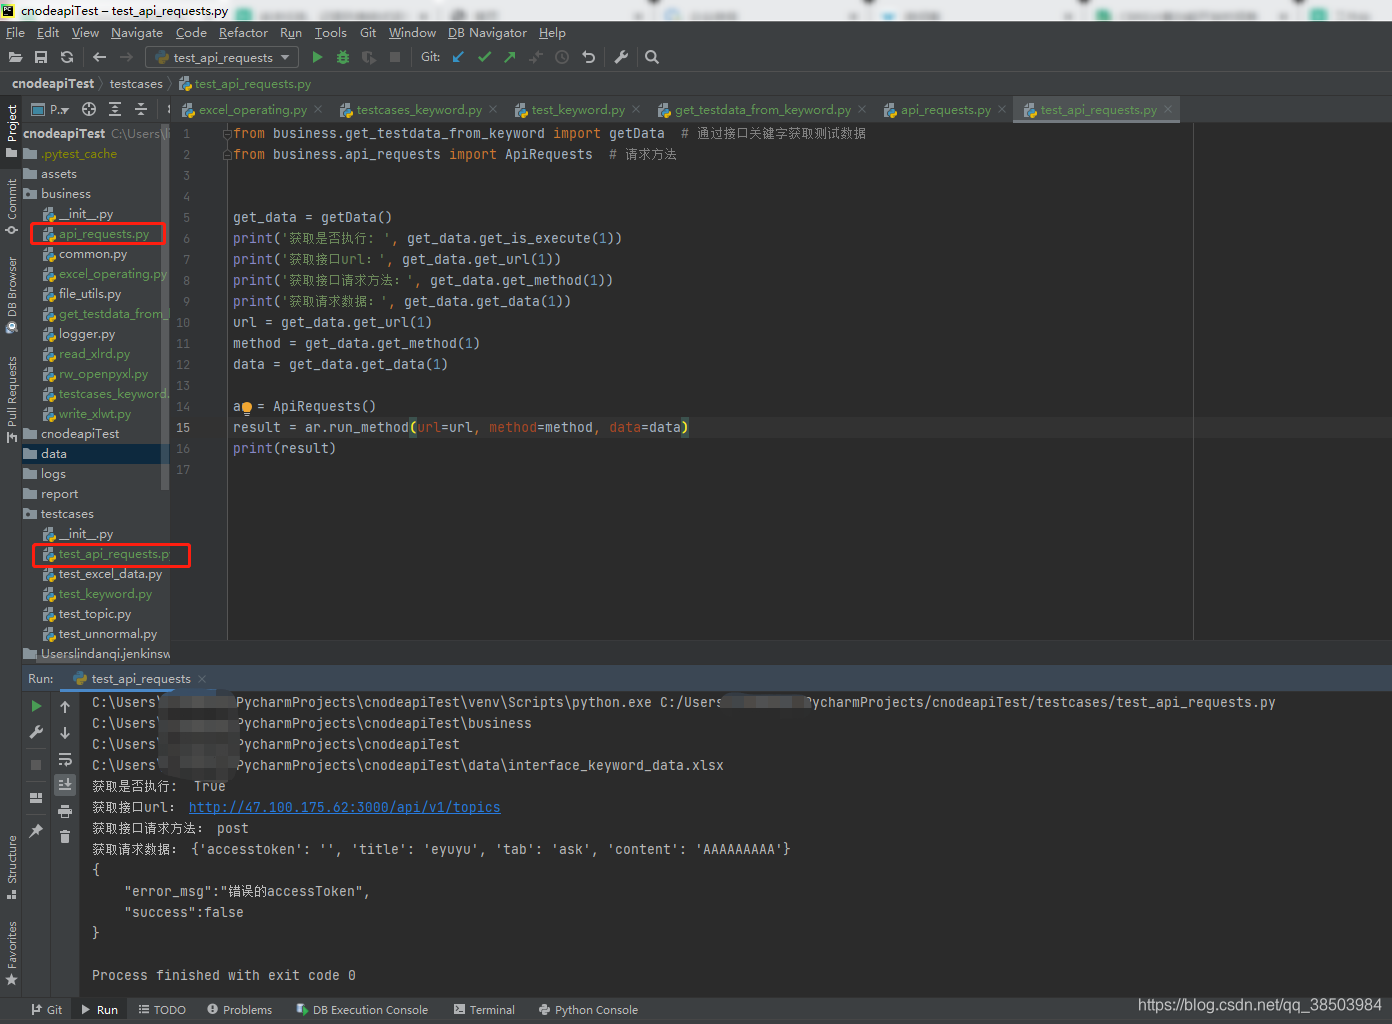The image size is (1392, 1024).
Task: Rerun using green play in Run panel
Action: (36, 706)
